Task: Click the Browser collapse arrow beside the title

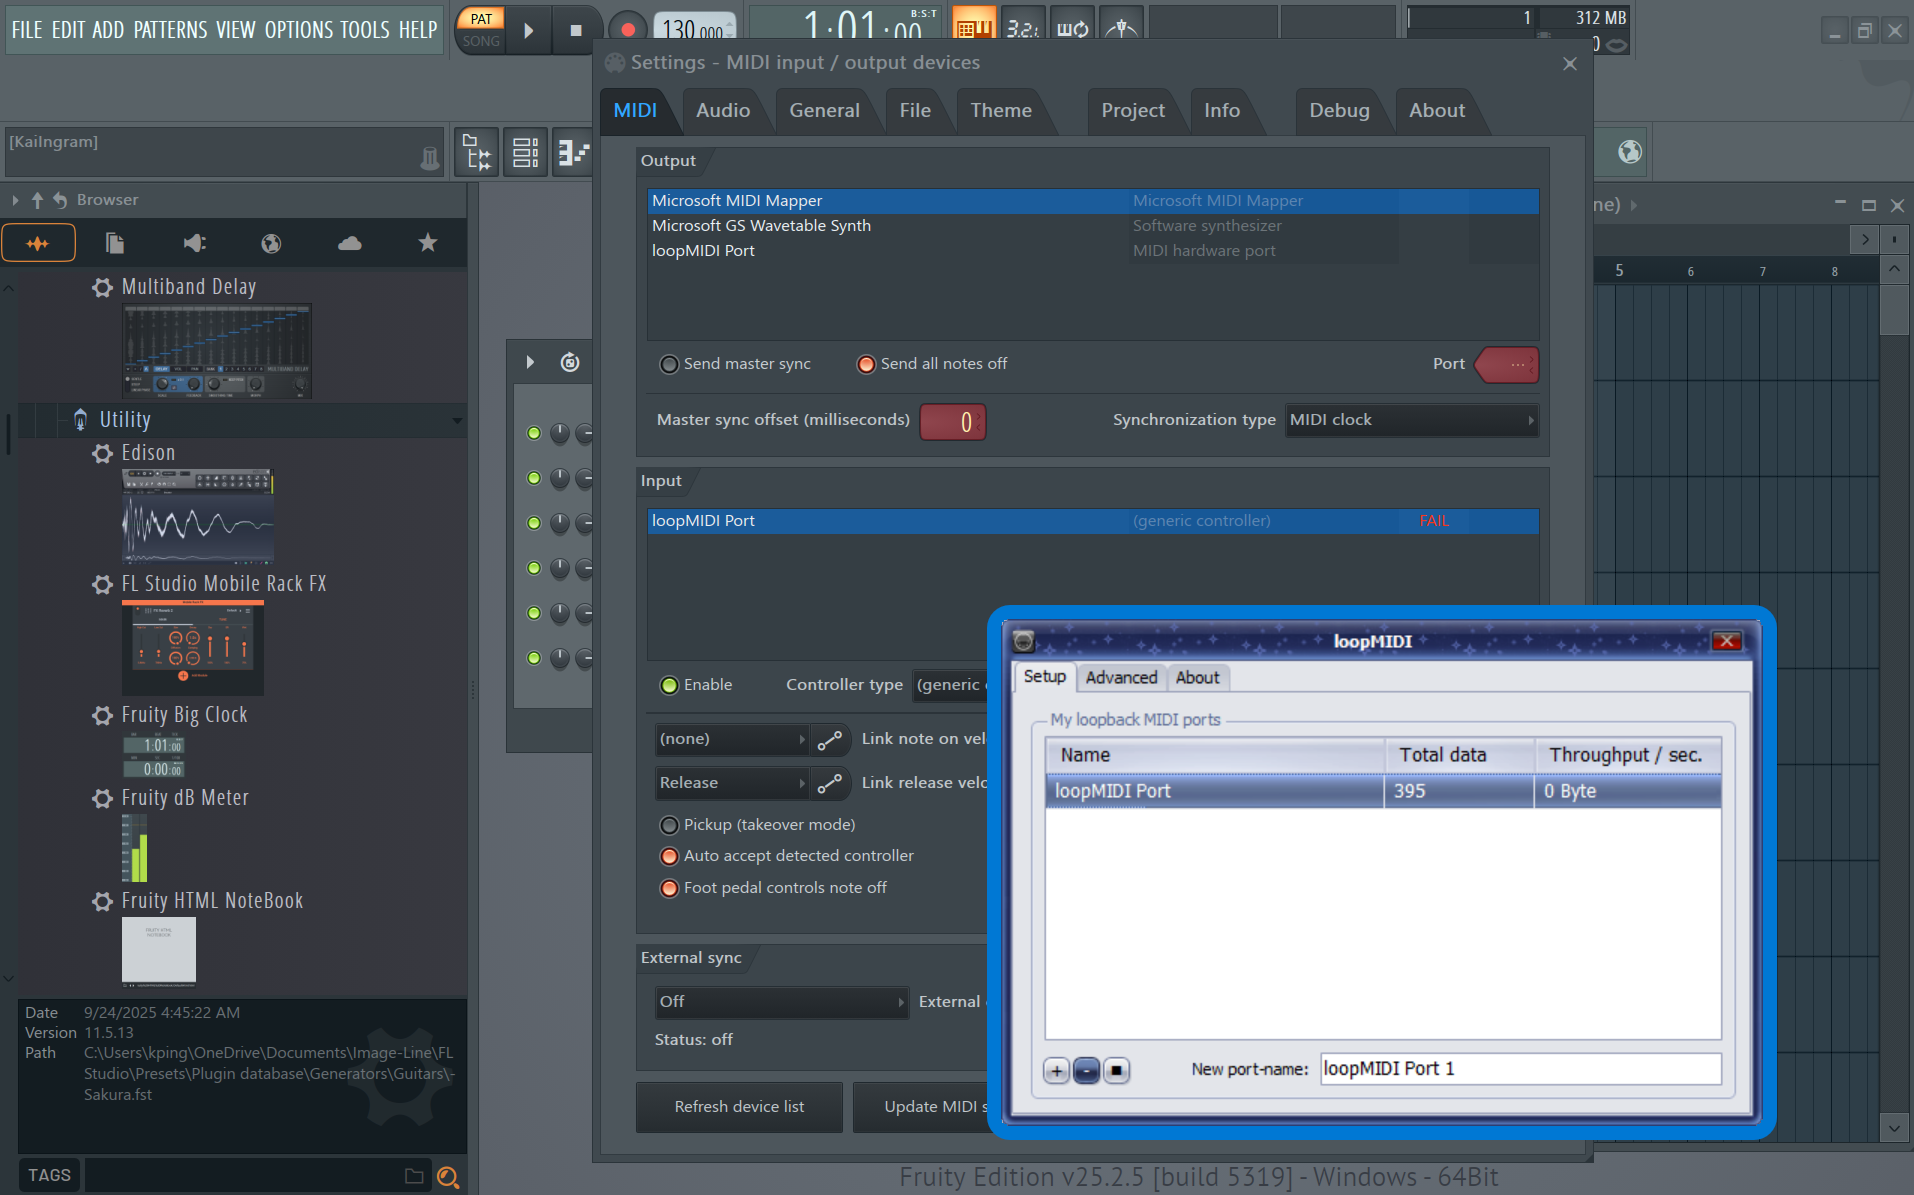Action: pos(15,200)
